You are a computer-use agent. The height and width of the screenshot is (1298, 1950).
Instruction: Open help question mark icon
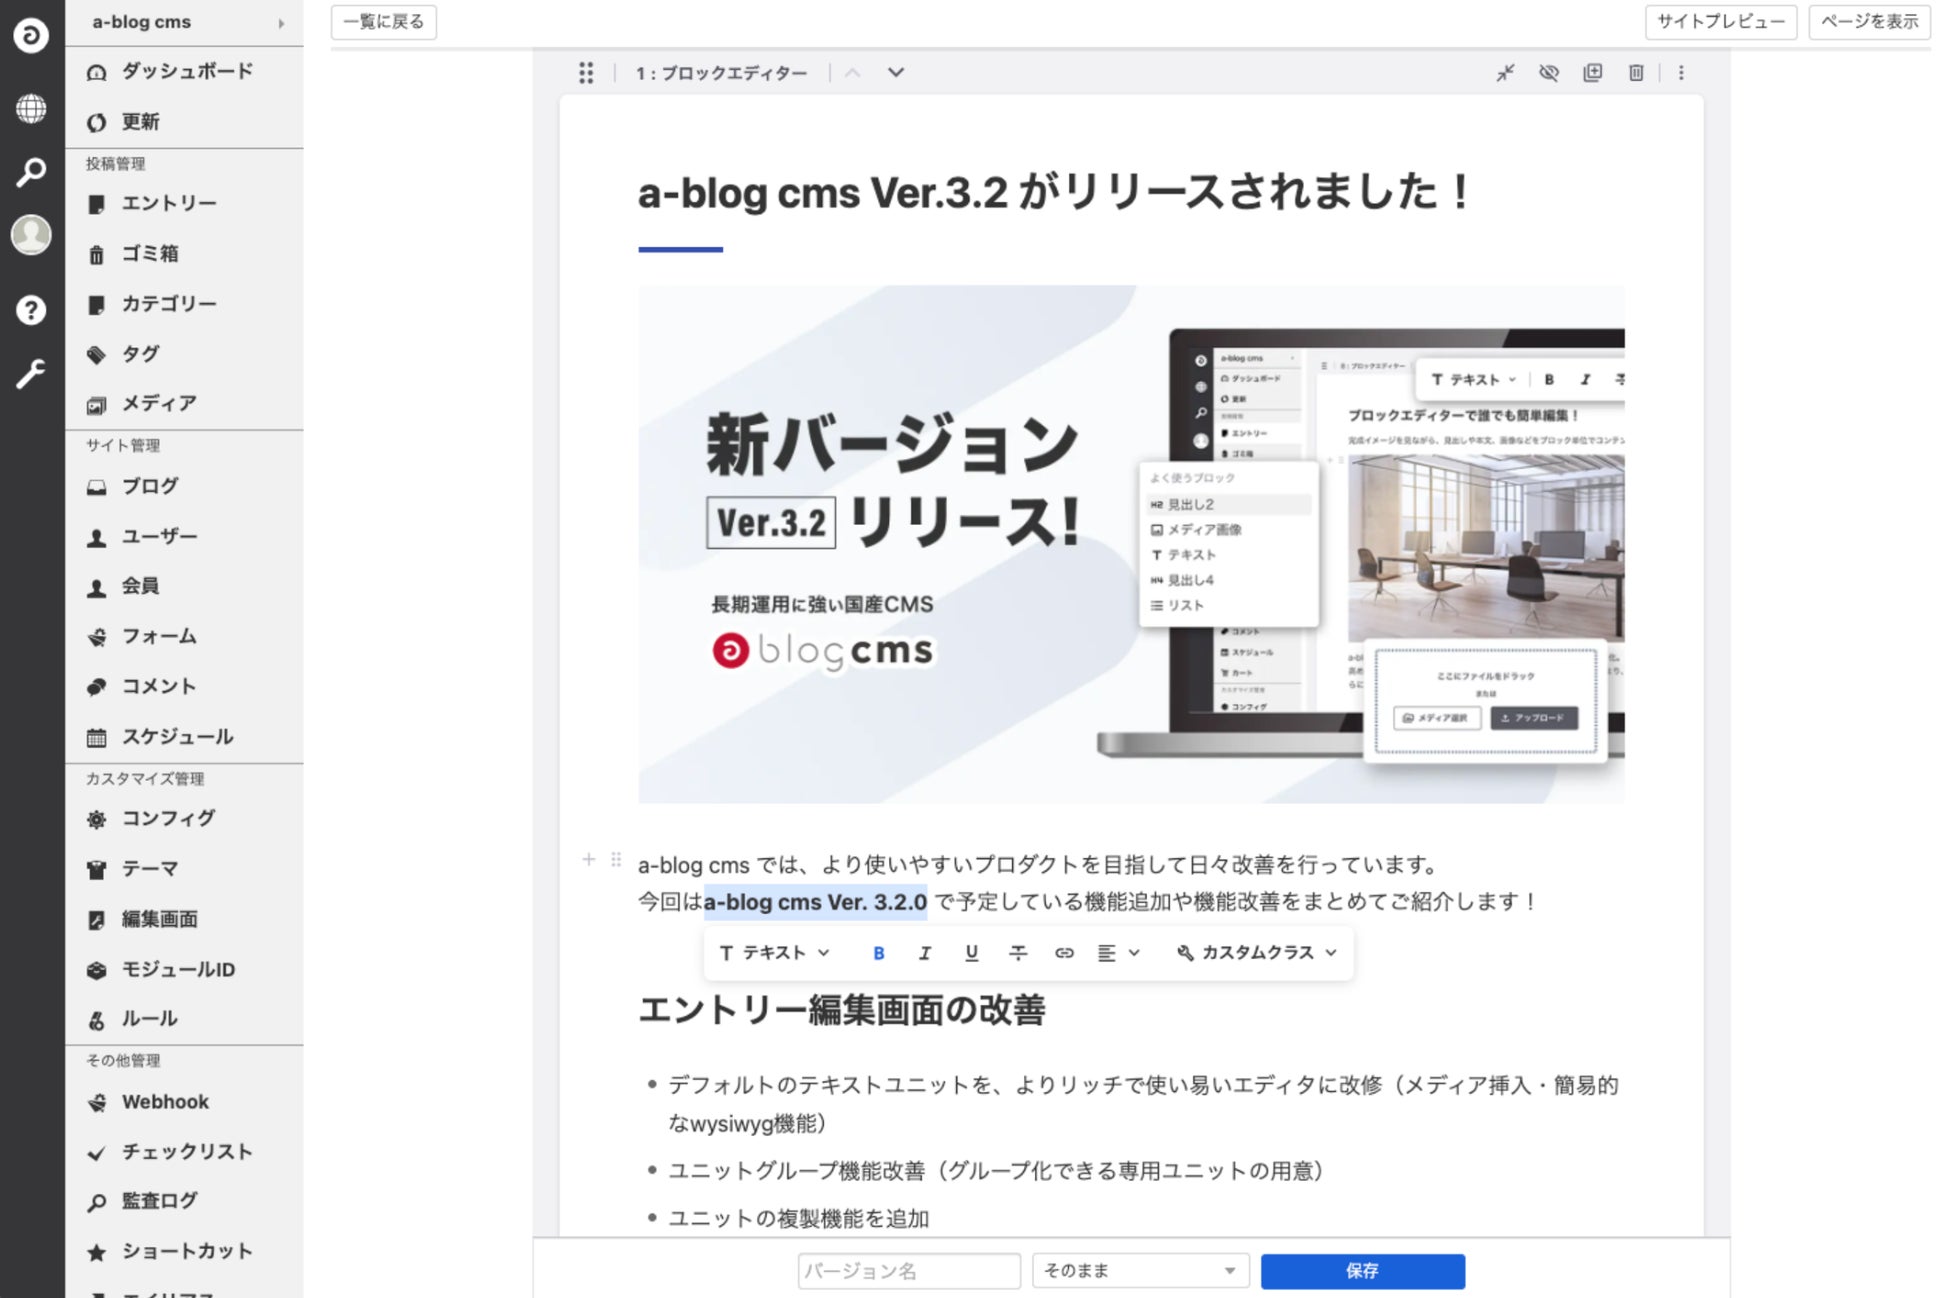31,310
